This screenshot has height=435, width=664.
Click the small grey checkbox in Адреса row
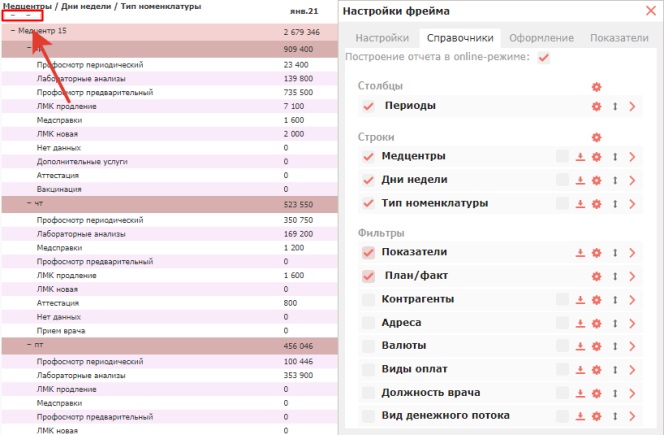(562, 323)
